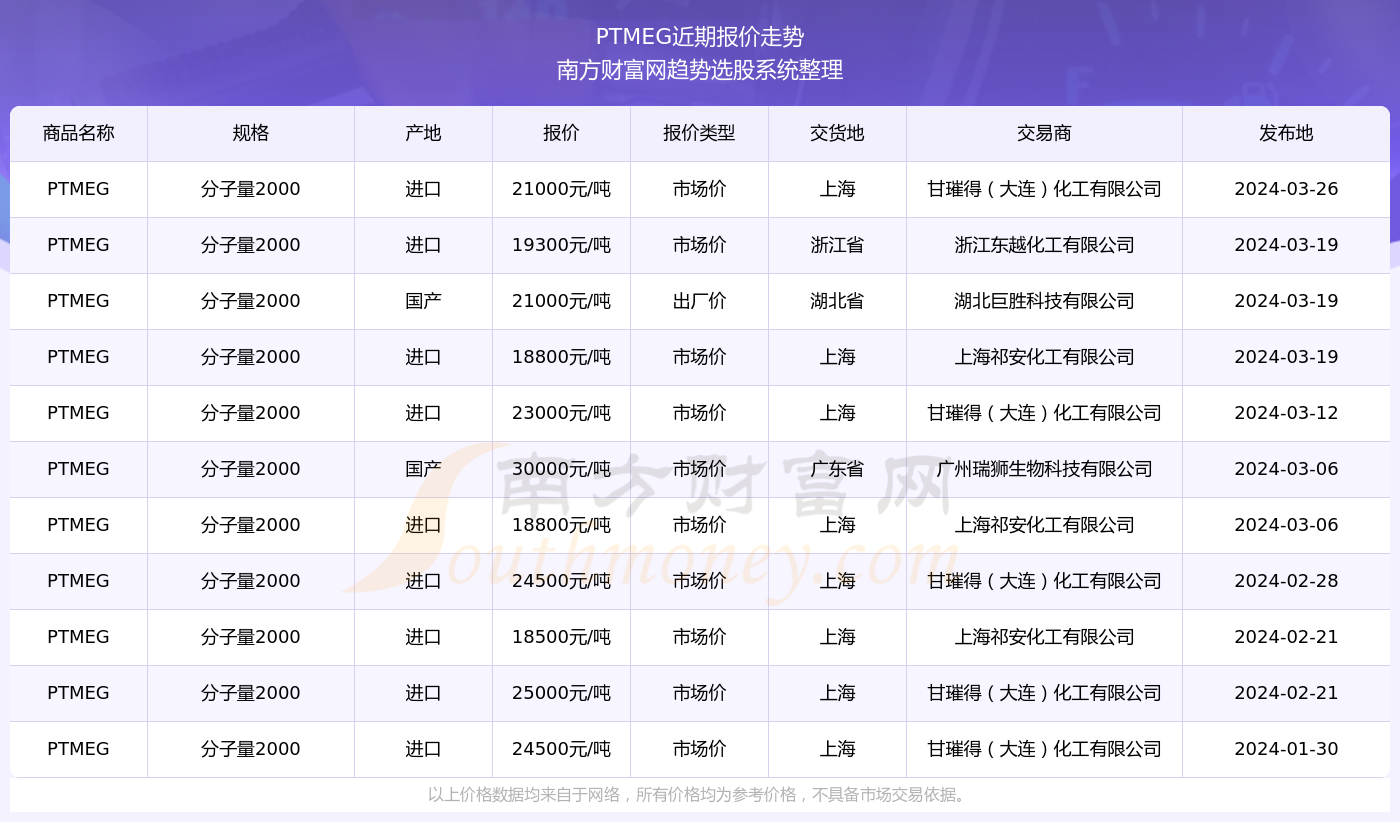The image size is (1400, 822).
Task: Click the subtitle '南方财富网趋势选股系统整理'
Action: click(x=700, y=70)
